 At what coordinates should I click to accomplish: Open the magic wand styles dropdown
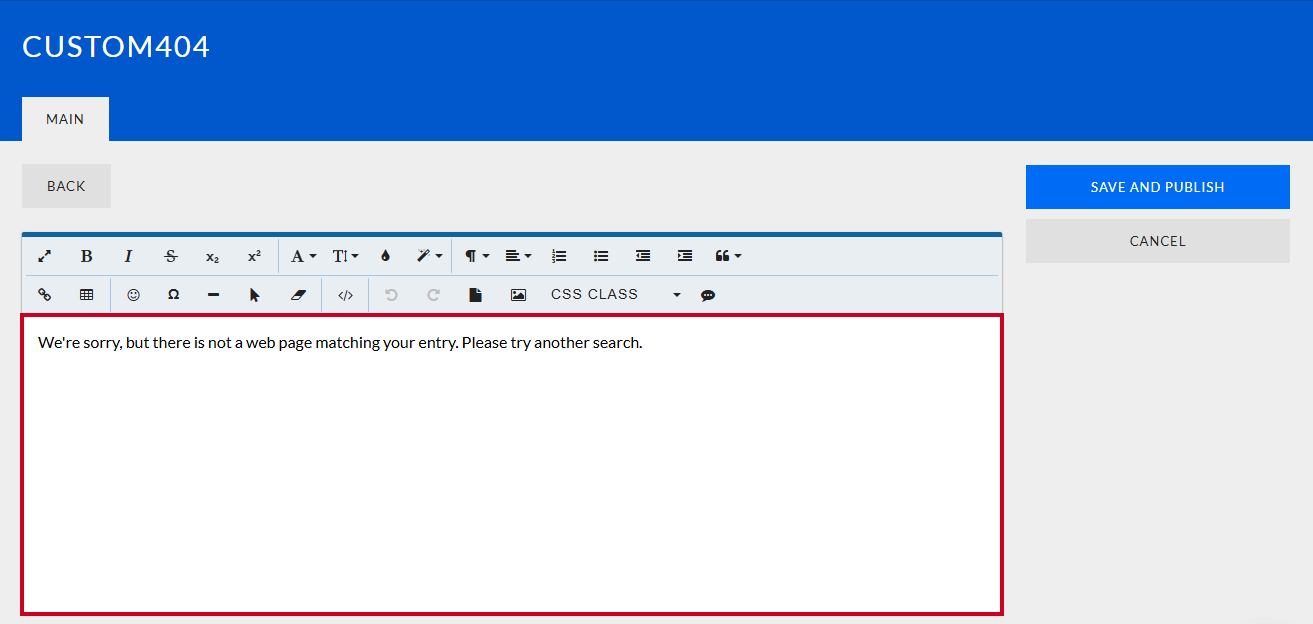429,256
